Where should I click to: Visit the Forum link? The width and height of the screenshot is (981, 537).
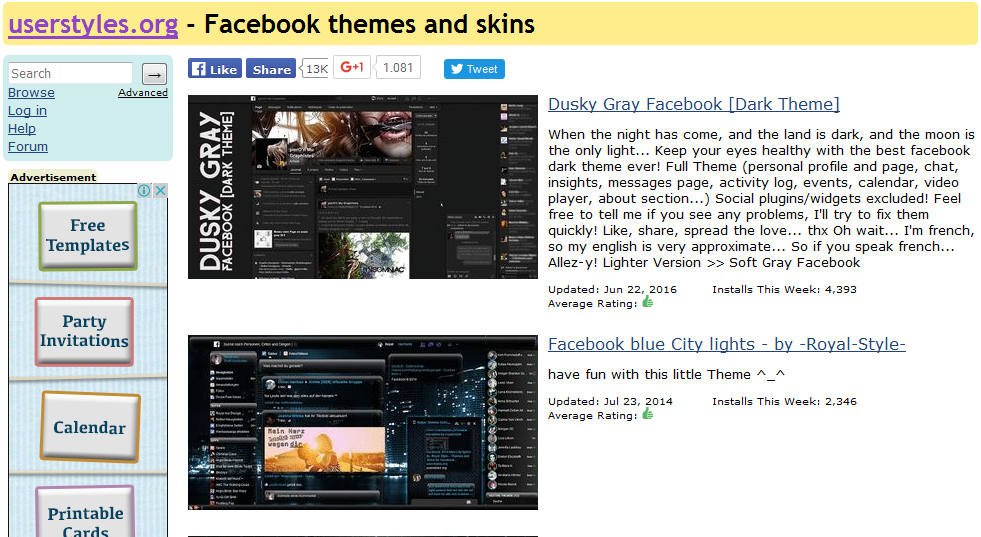click(28, 146)
